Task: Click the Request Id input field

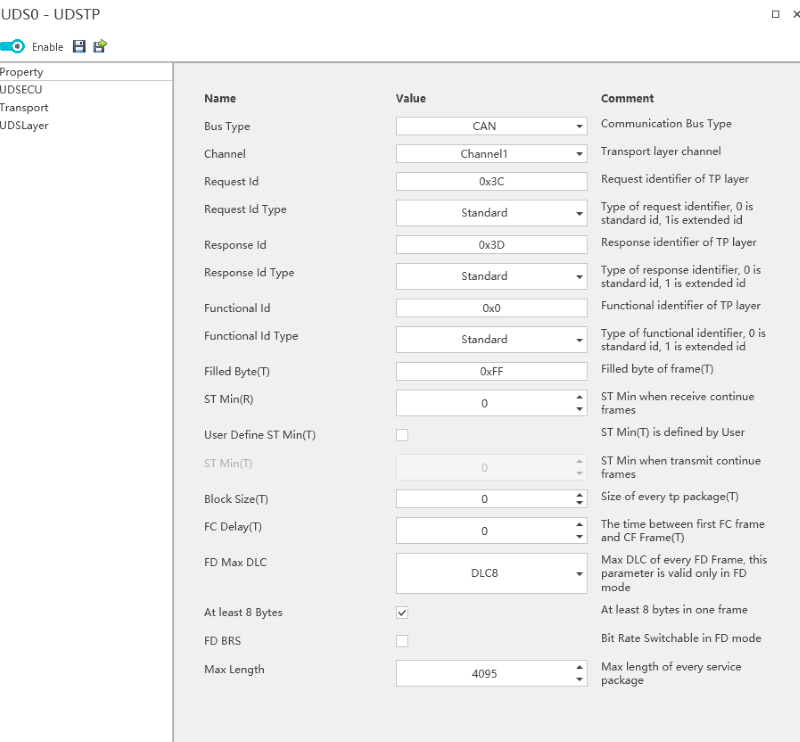Action: [x=491, y=182]
